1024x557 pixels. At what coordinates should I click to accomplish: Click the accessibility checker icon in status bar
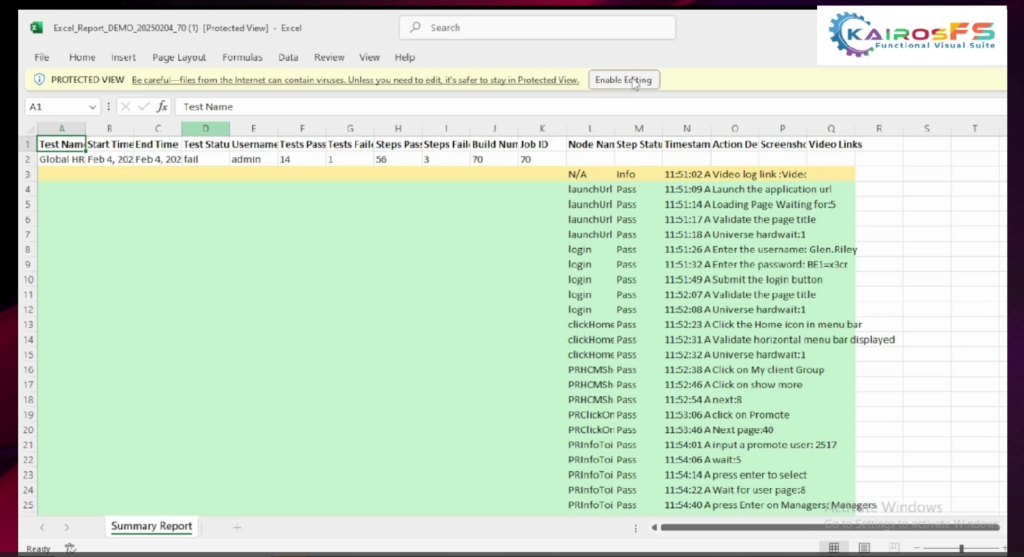70,548
